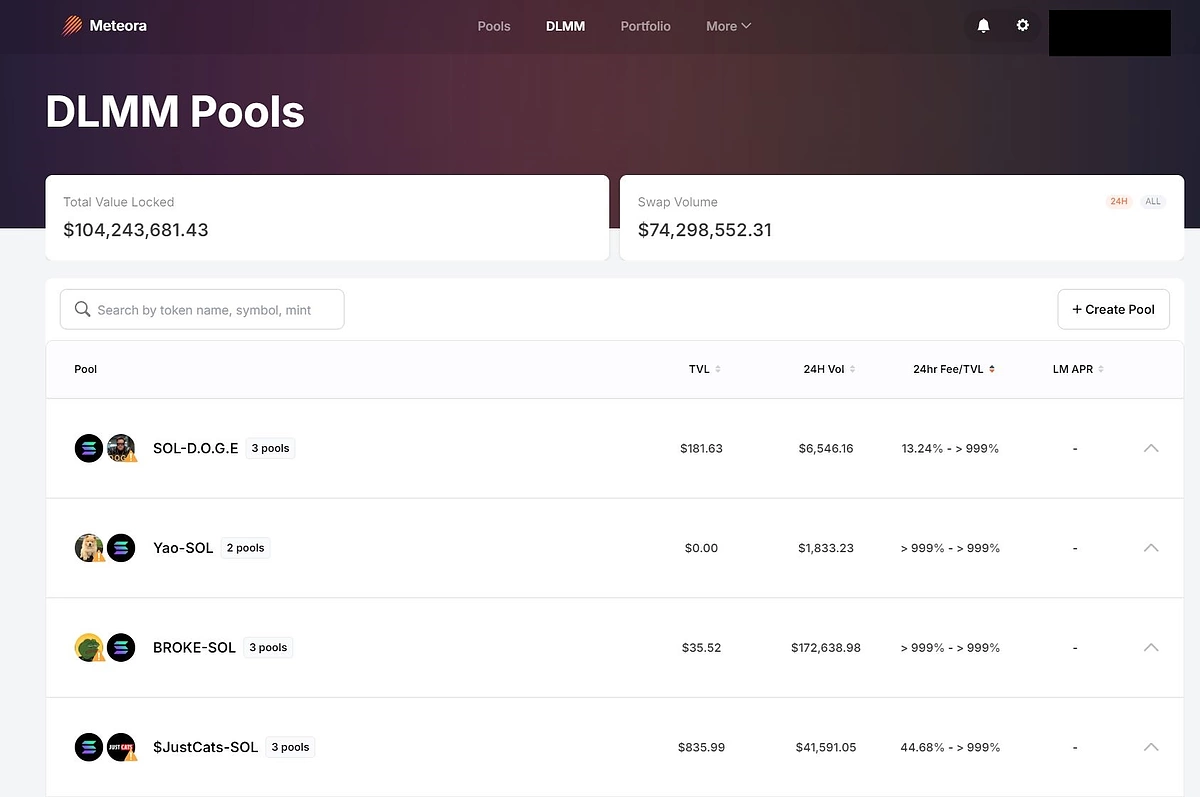
Task: Click the $172,638.98 volume value
Action: coord(826,647)
